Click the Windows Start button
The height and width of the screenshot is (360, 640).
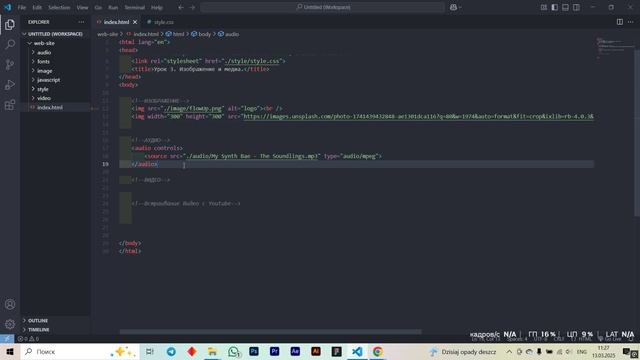pos(10,351)
